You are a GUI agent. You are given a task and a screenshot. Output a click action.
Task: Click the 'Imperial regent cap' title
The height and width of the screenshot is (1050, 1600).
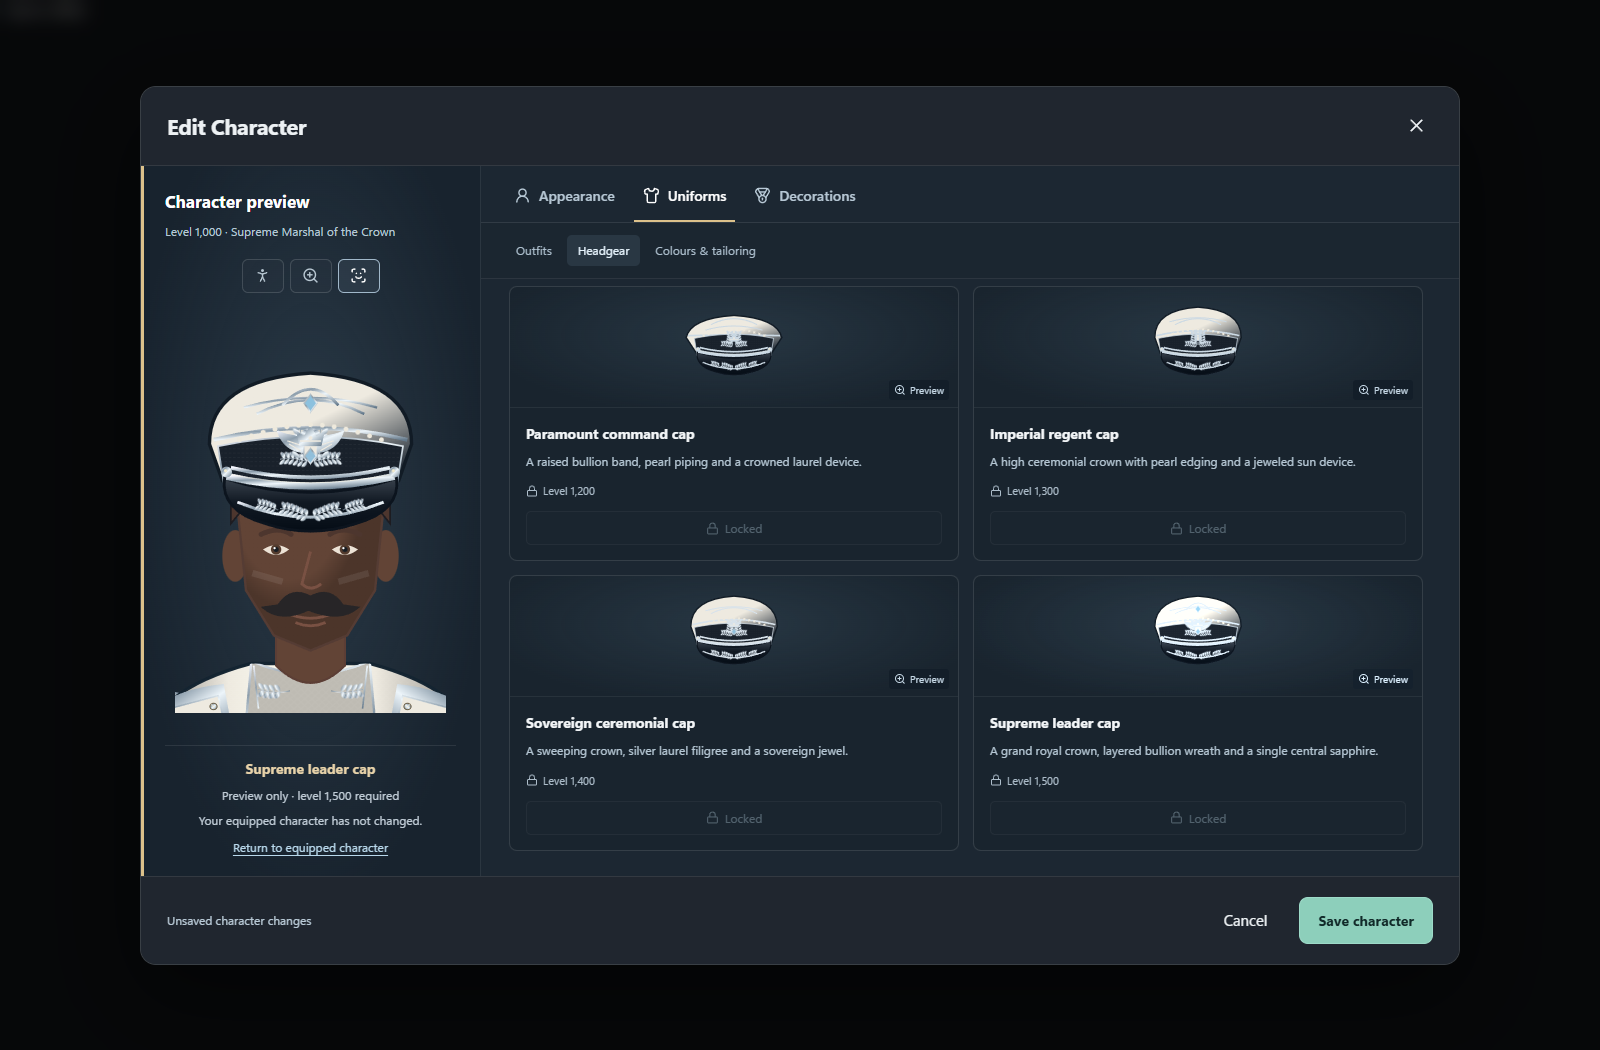coord(1054,434)
